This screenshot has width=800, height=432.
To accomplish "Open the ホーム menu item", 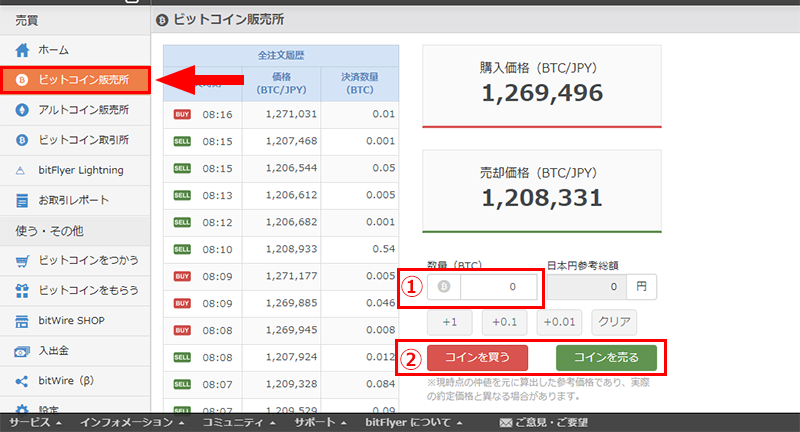I will pos(75,50).
